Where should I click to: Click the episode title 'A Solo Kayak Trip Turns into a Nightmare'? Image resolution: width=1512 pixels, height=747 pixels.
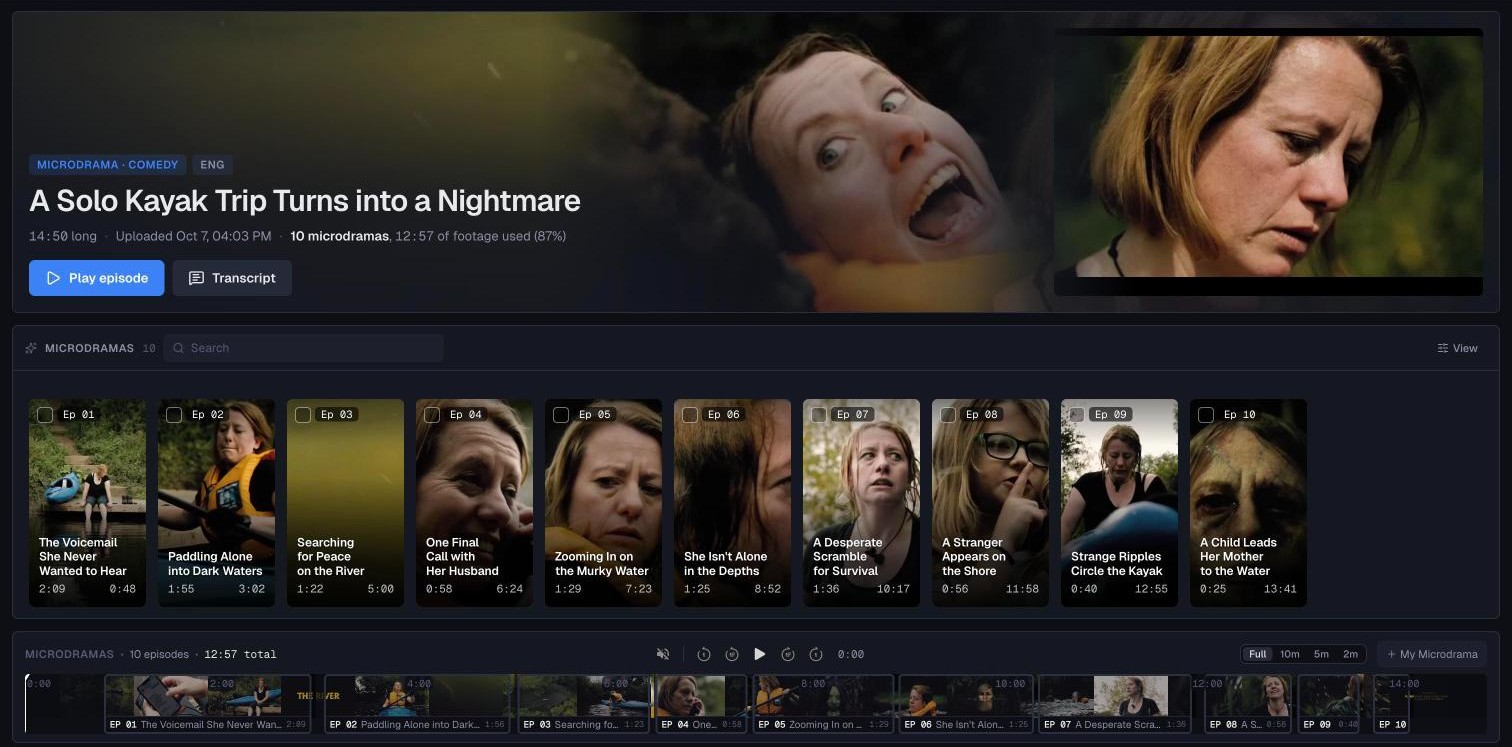tap(305, 200)
